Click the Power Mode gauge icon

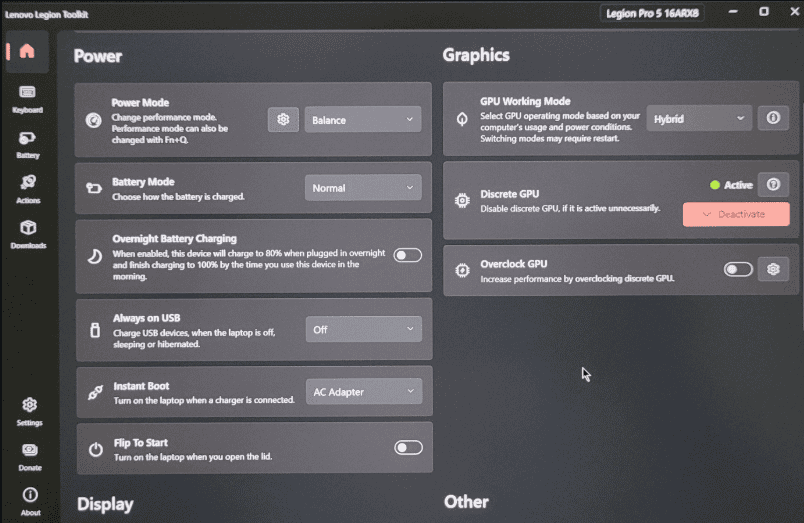[x=93, y=120]
